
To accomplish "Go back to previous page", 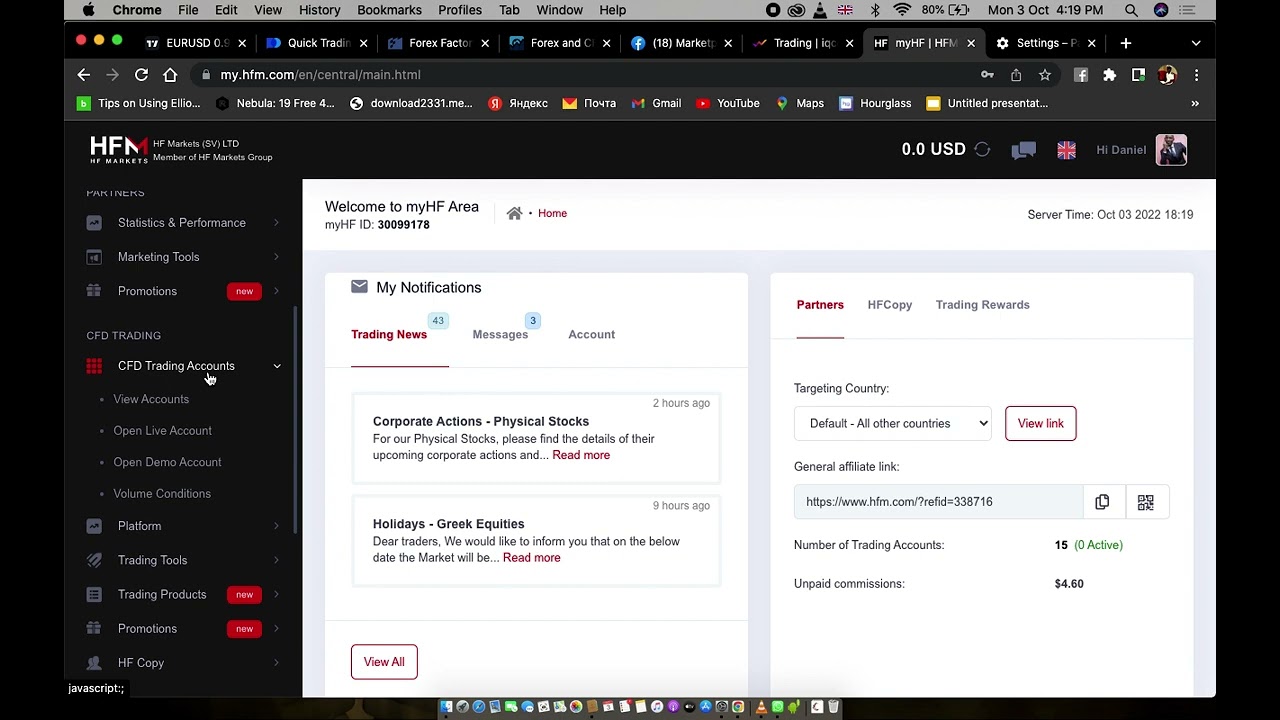I will click(84, 75).
